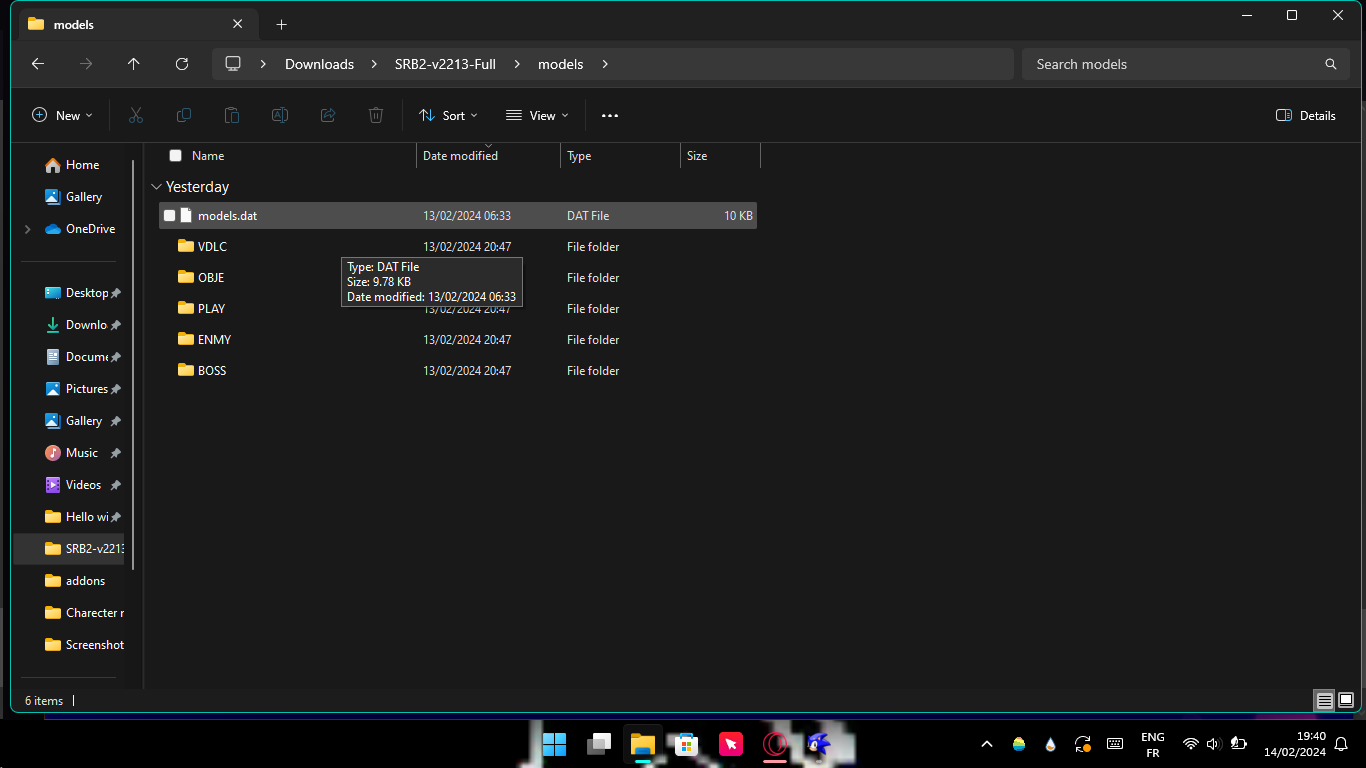
Task: Select the models tab
Action: tap(136, 24)
